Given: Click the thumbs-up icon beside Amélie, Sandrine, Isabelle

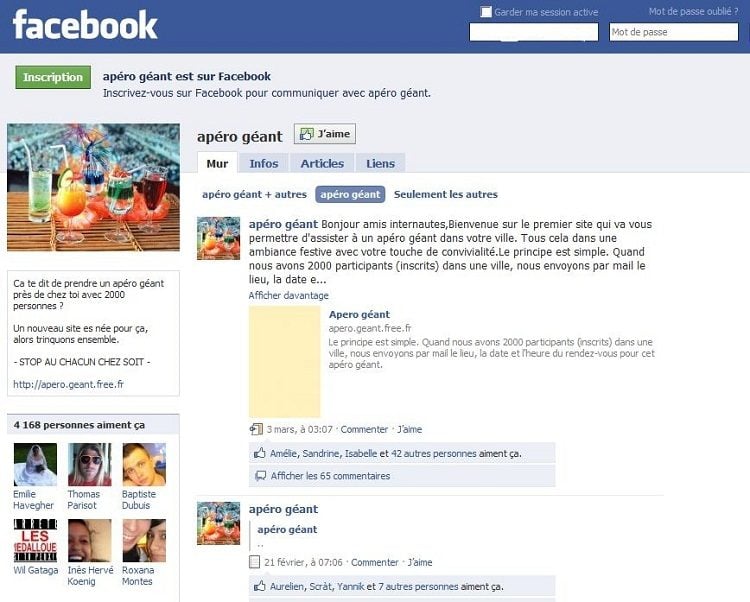Looking at the screenshot, I should point(260,453).
